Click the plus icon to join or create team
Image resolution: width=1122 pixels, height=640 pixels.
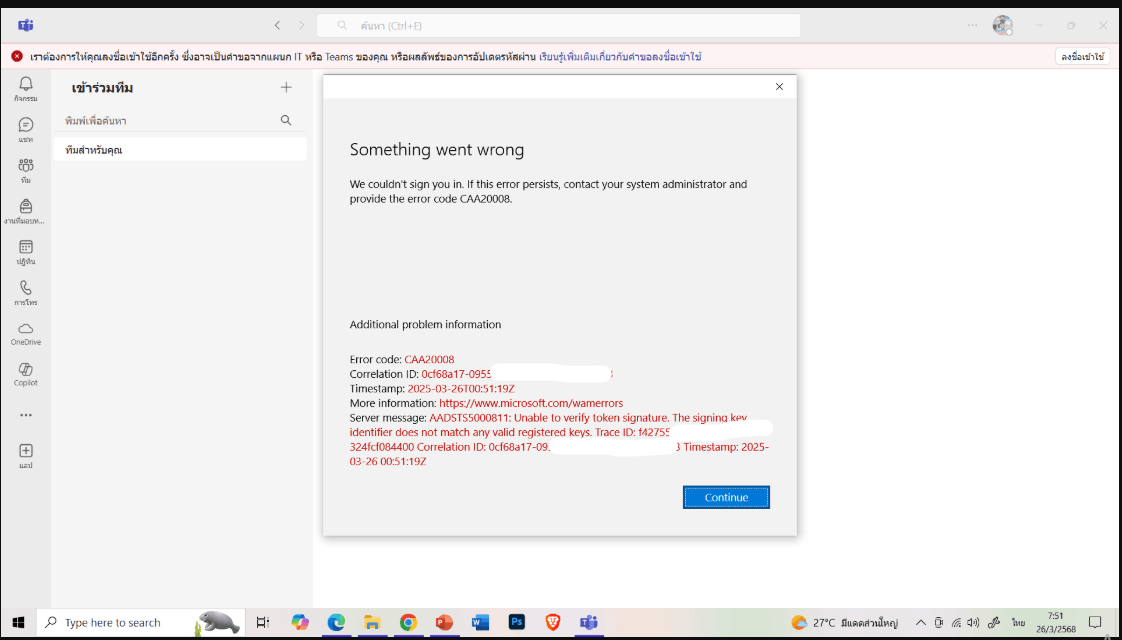(286, 87)
